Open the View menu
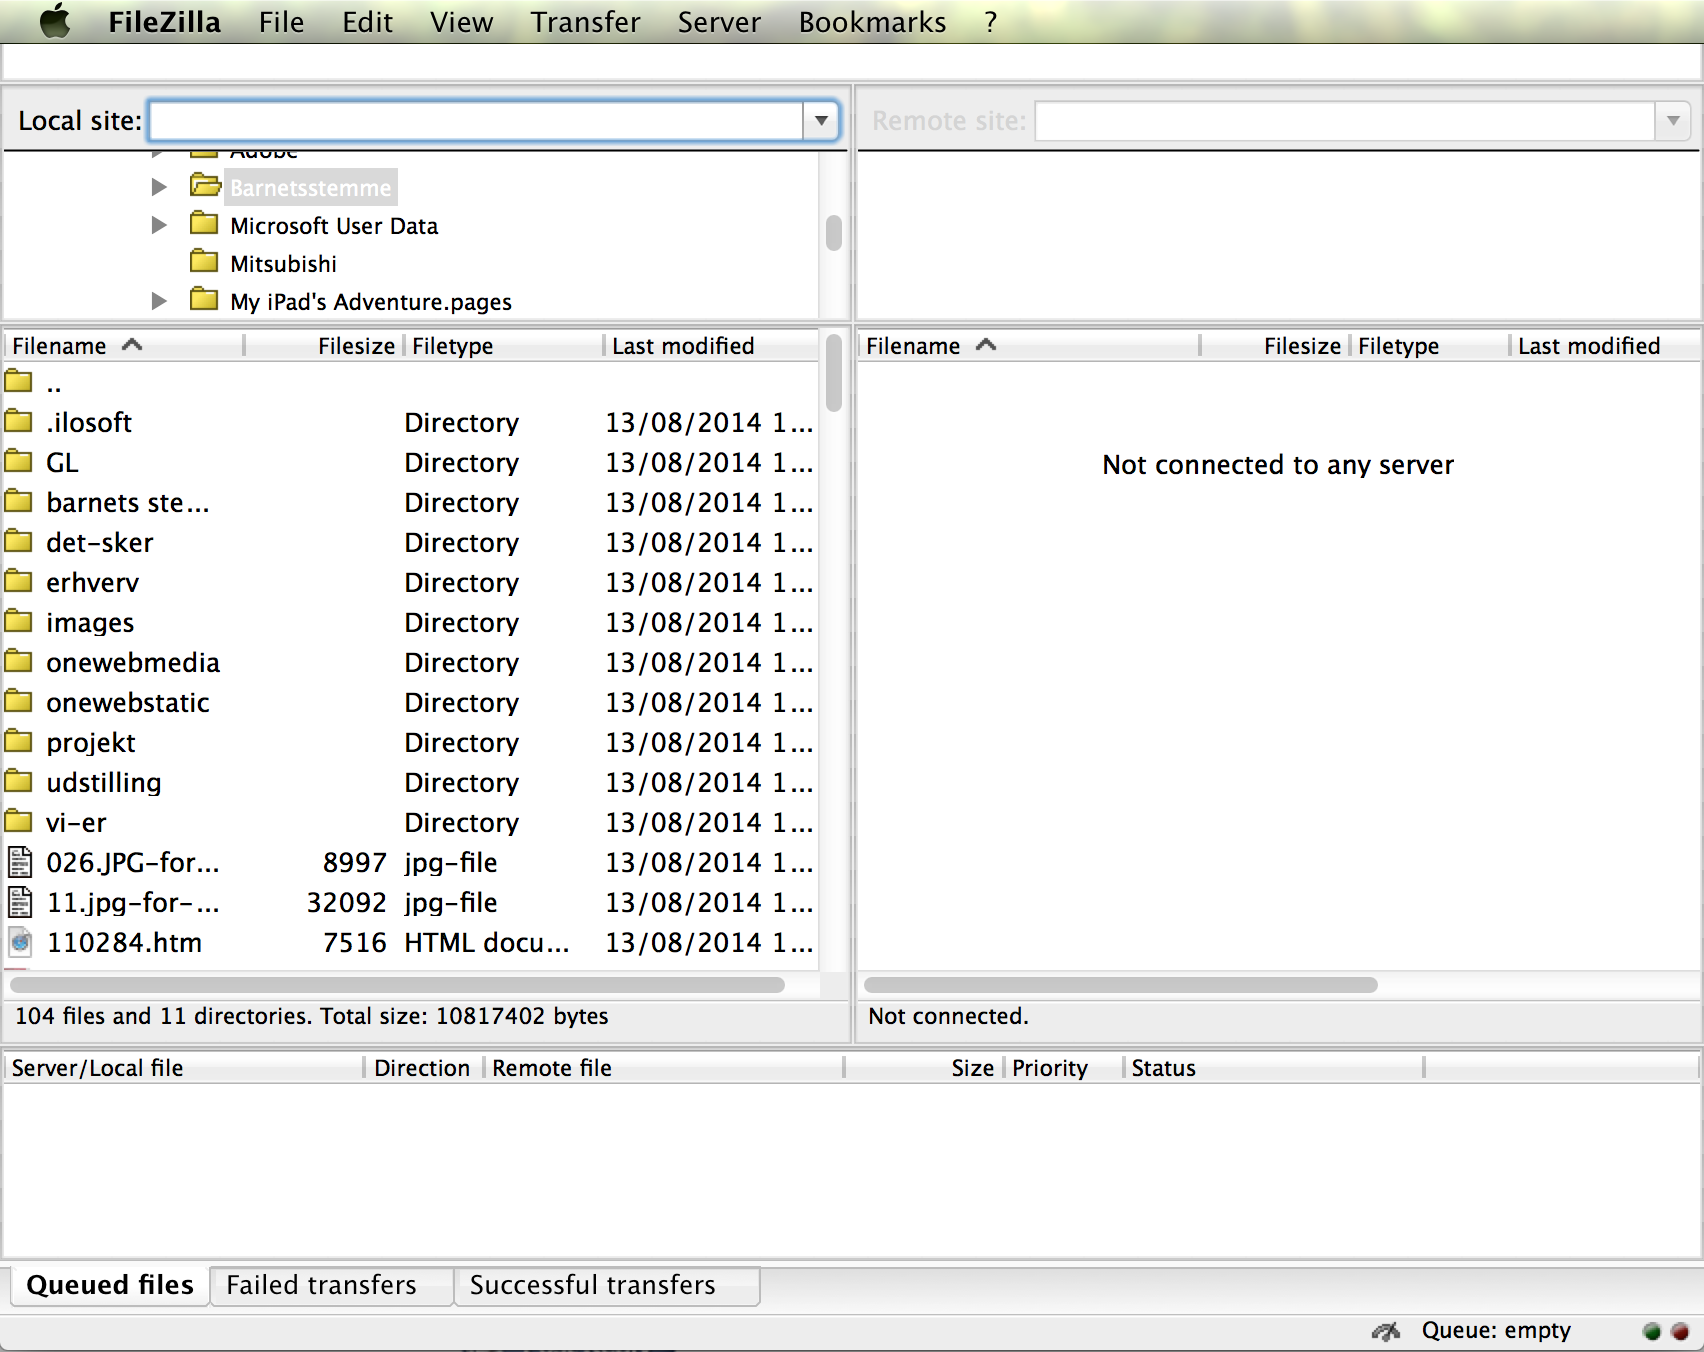This screenshot has width=1704, height=1352. 461,22
